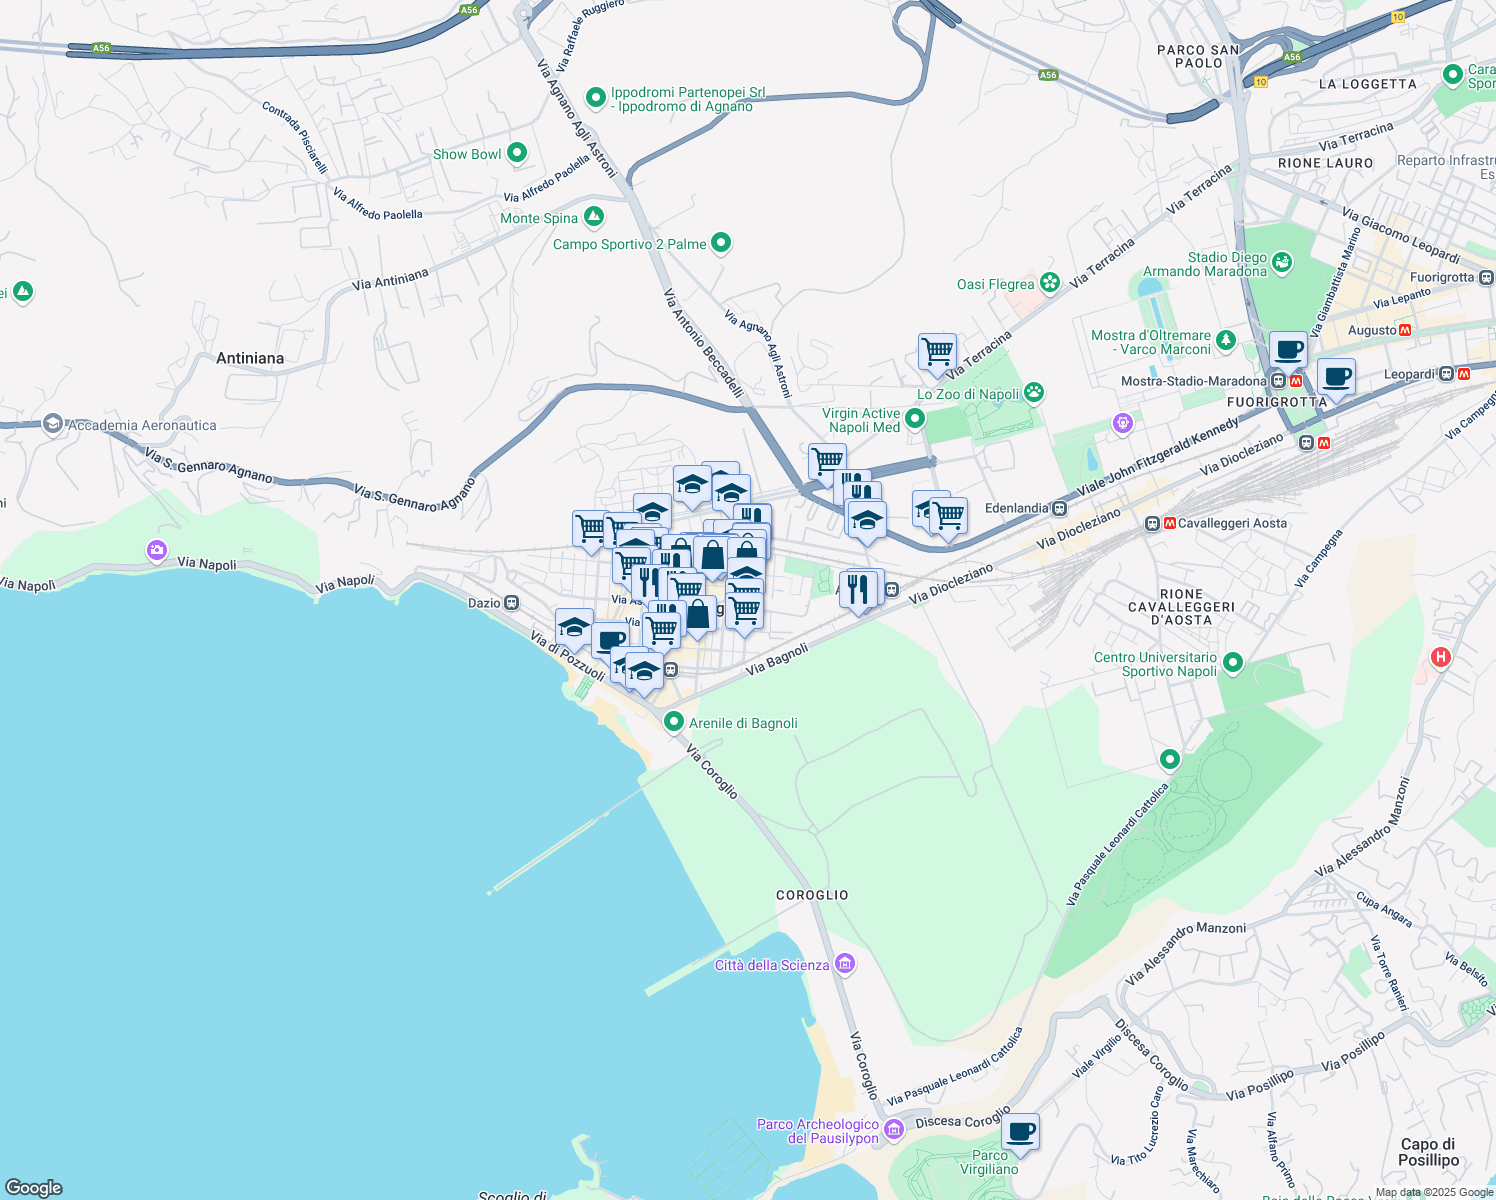Click the coffee marker near Parco Virgiliano
Viewport: 1496px width, 1200px height.
[1020, 1134]
